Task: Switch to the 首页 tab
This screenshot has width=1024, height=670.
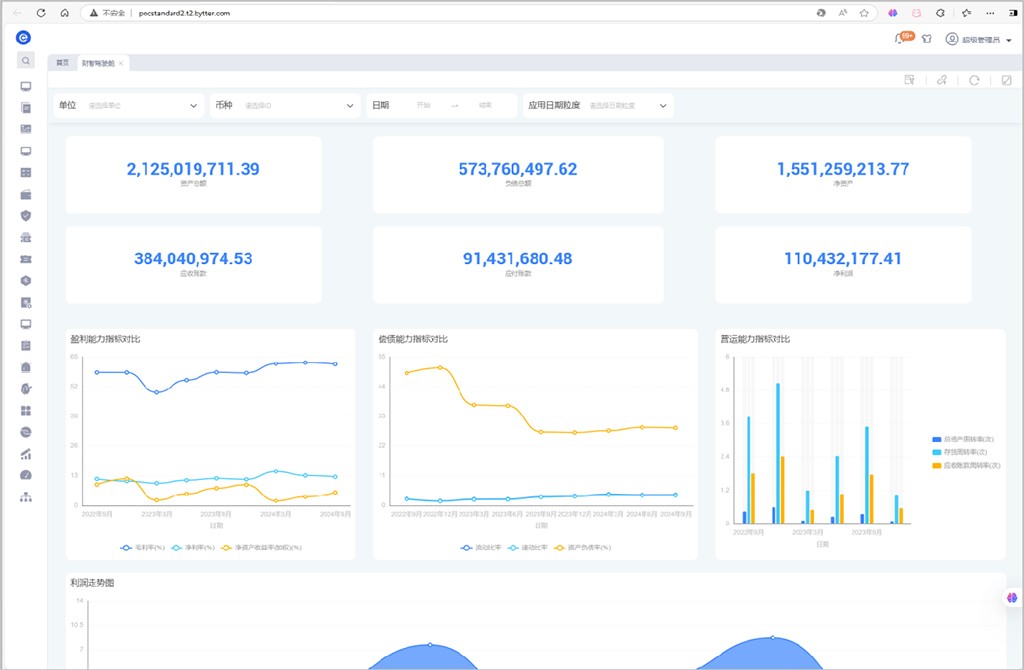Action: click(x=62, y=63)
